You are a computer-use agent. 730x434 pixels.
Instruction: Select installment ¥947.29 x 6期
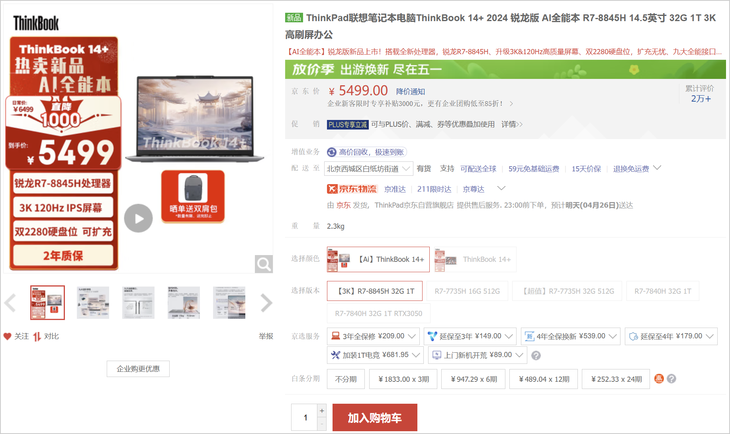pos(474,379)
